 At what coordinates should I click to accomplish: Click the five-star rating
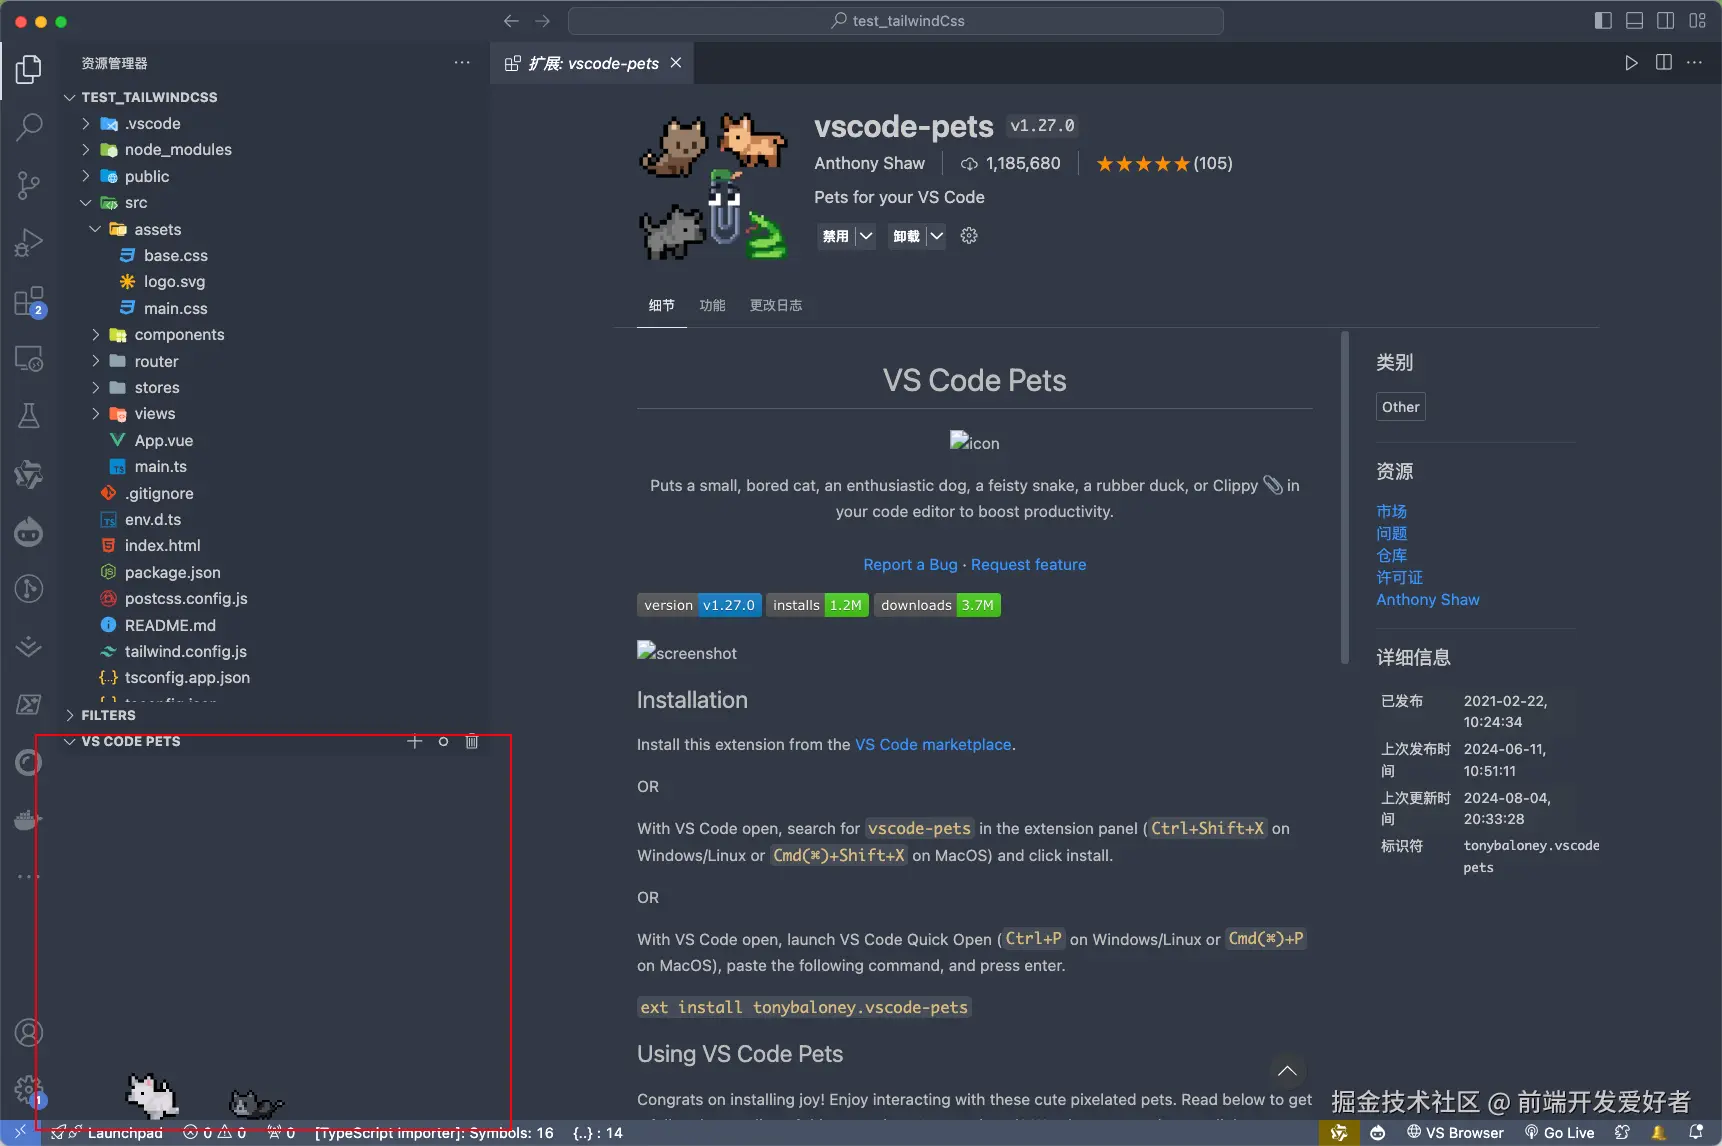1143,164
